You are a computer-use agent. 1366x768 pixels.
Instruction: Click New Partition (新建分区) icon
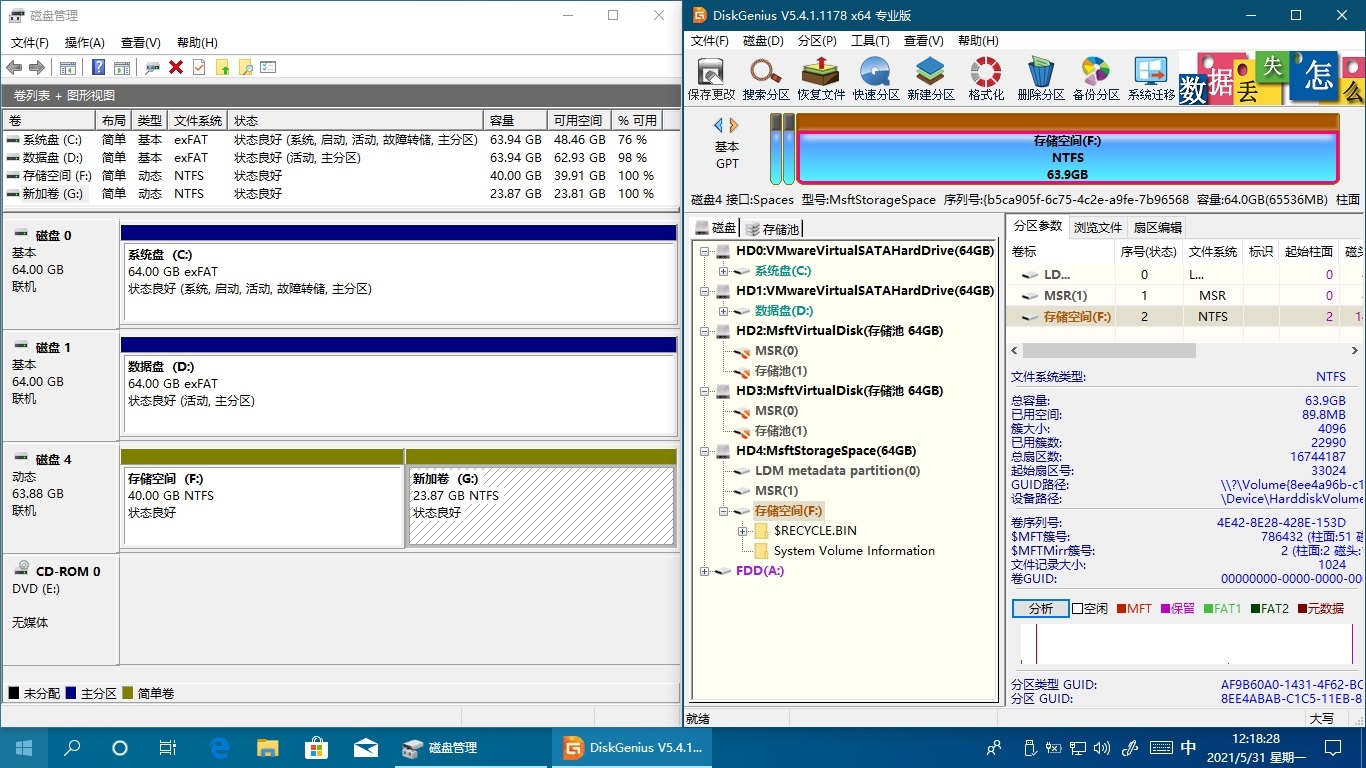931,79
